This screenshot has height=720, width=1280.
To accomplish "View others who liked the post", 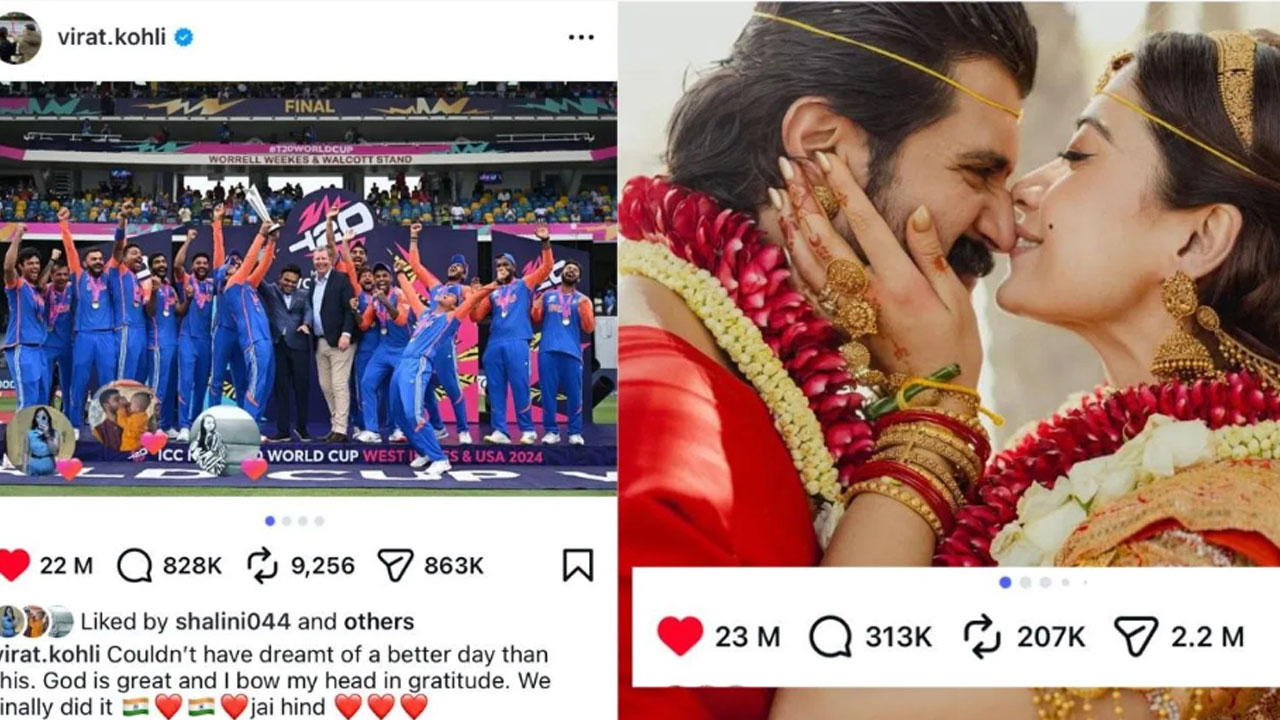I will click(379, 621).
